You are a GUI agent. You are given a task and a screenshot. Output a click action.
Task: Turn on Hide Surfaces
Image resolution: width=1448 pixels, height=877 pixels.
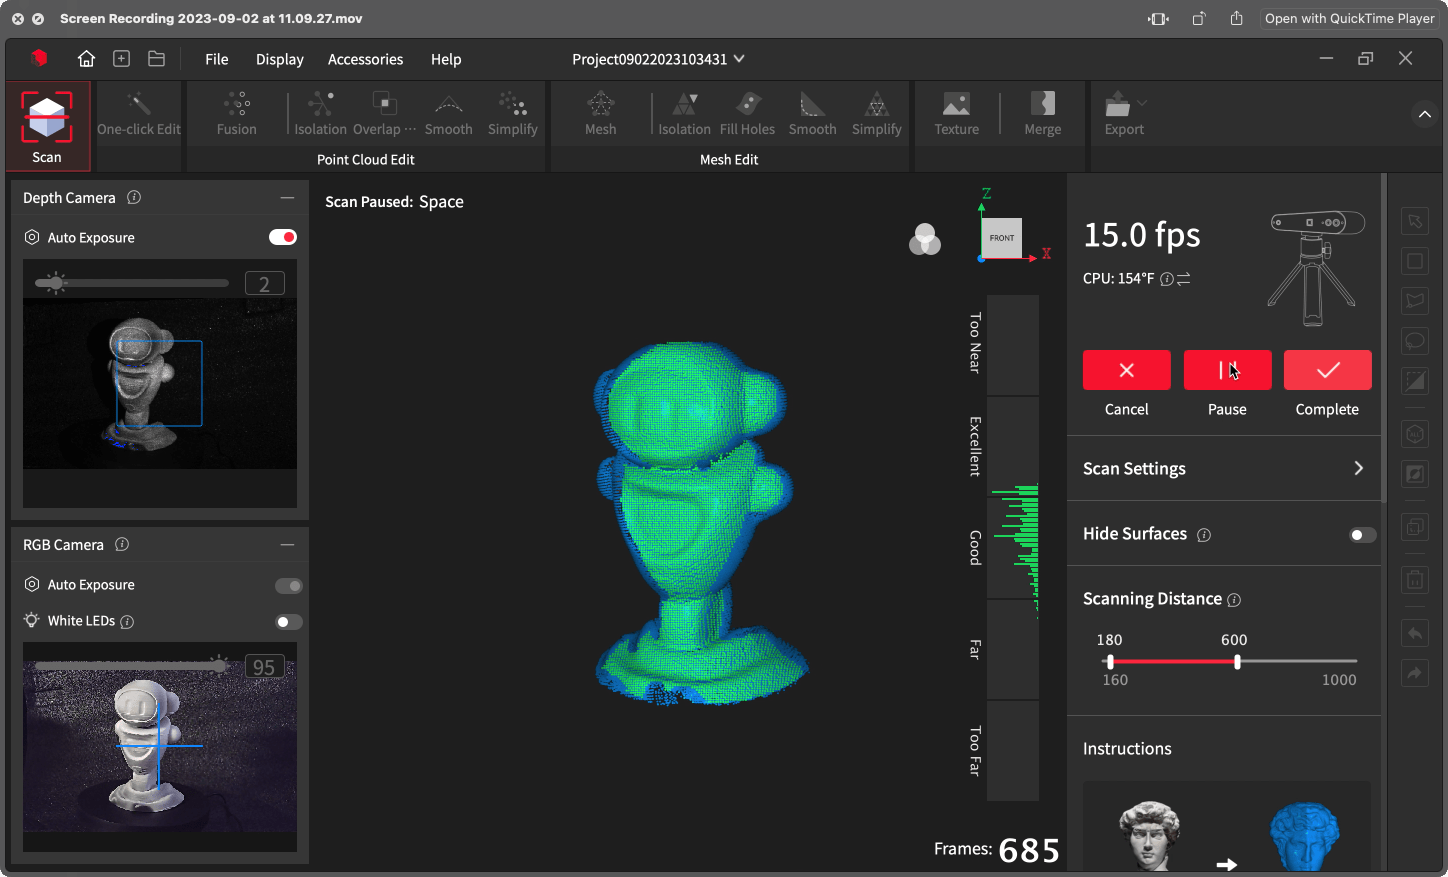(1361, 534)
